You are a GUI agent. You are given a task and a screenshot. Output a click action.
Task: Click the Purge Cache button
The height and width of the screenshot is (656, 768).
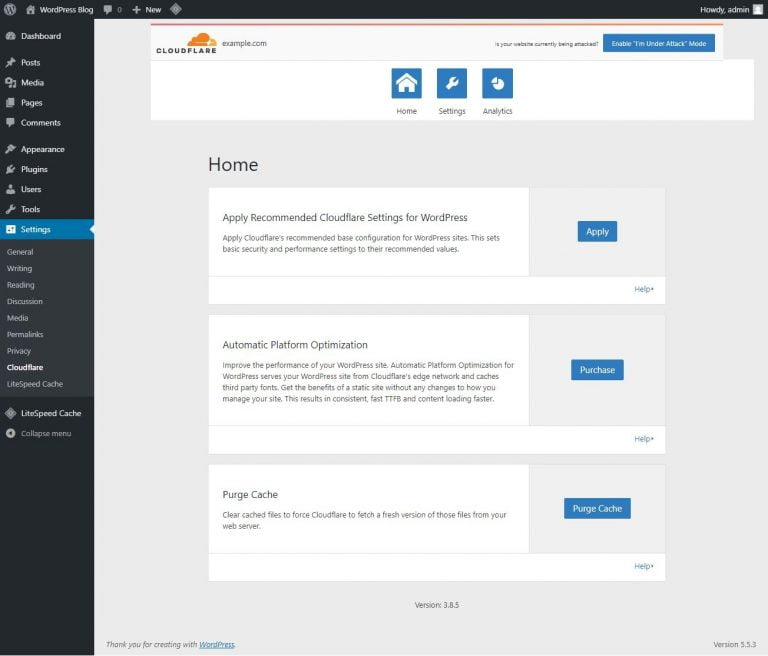597,509
